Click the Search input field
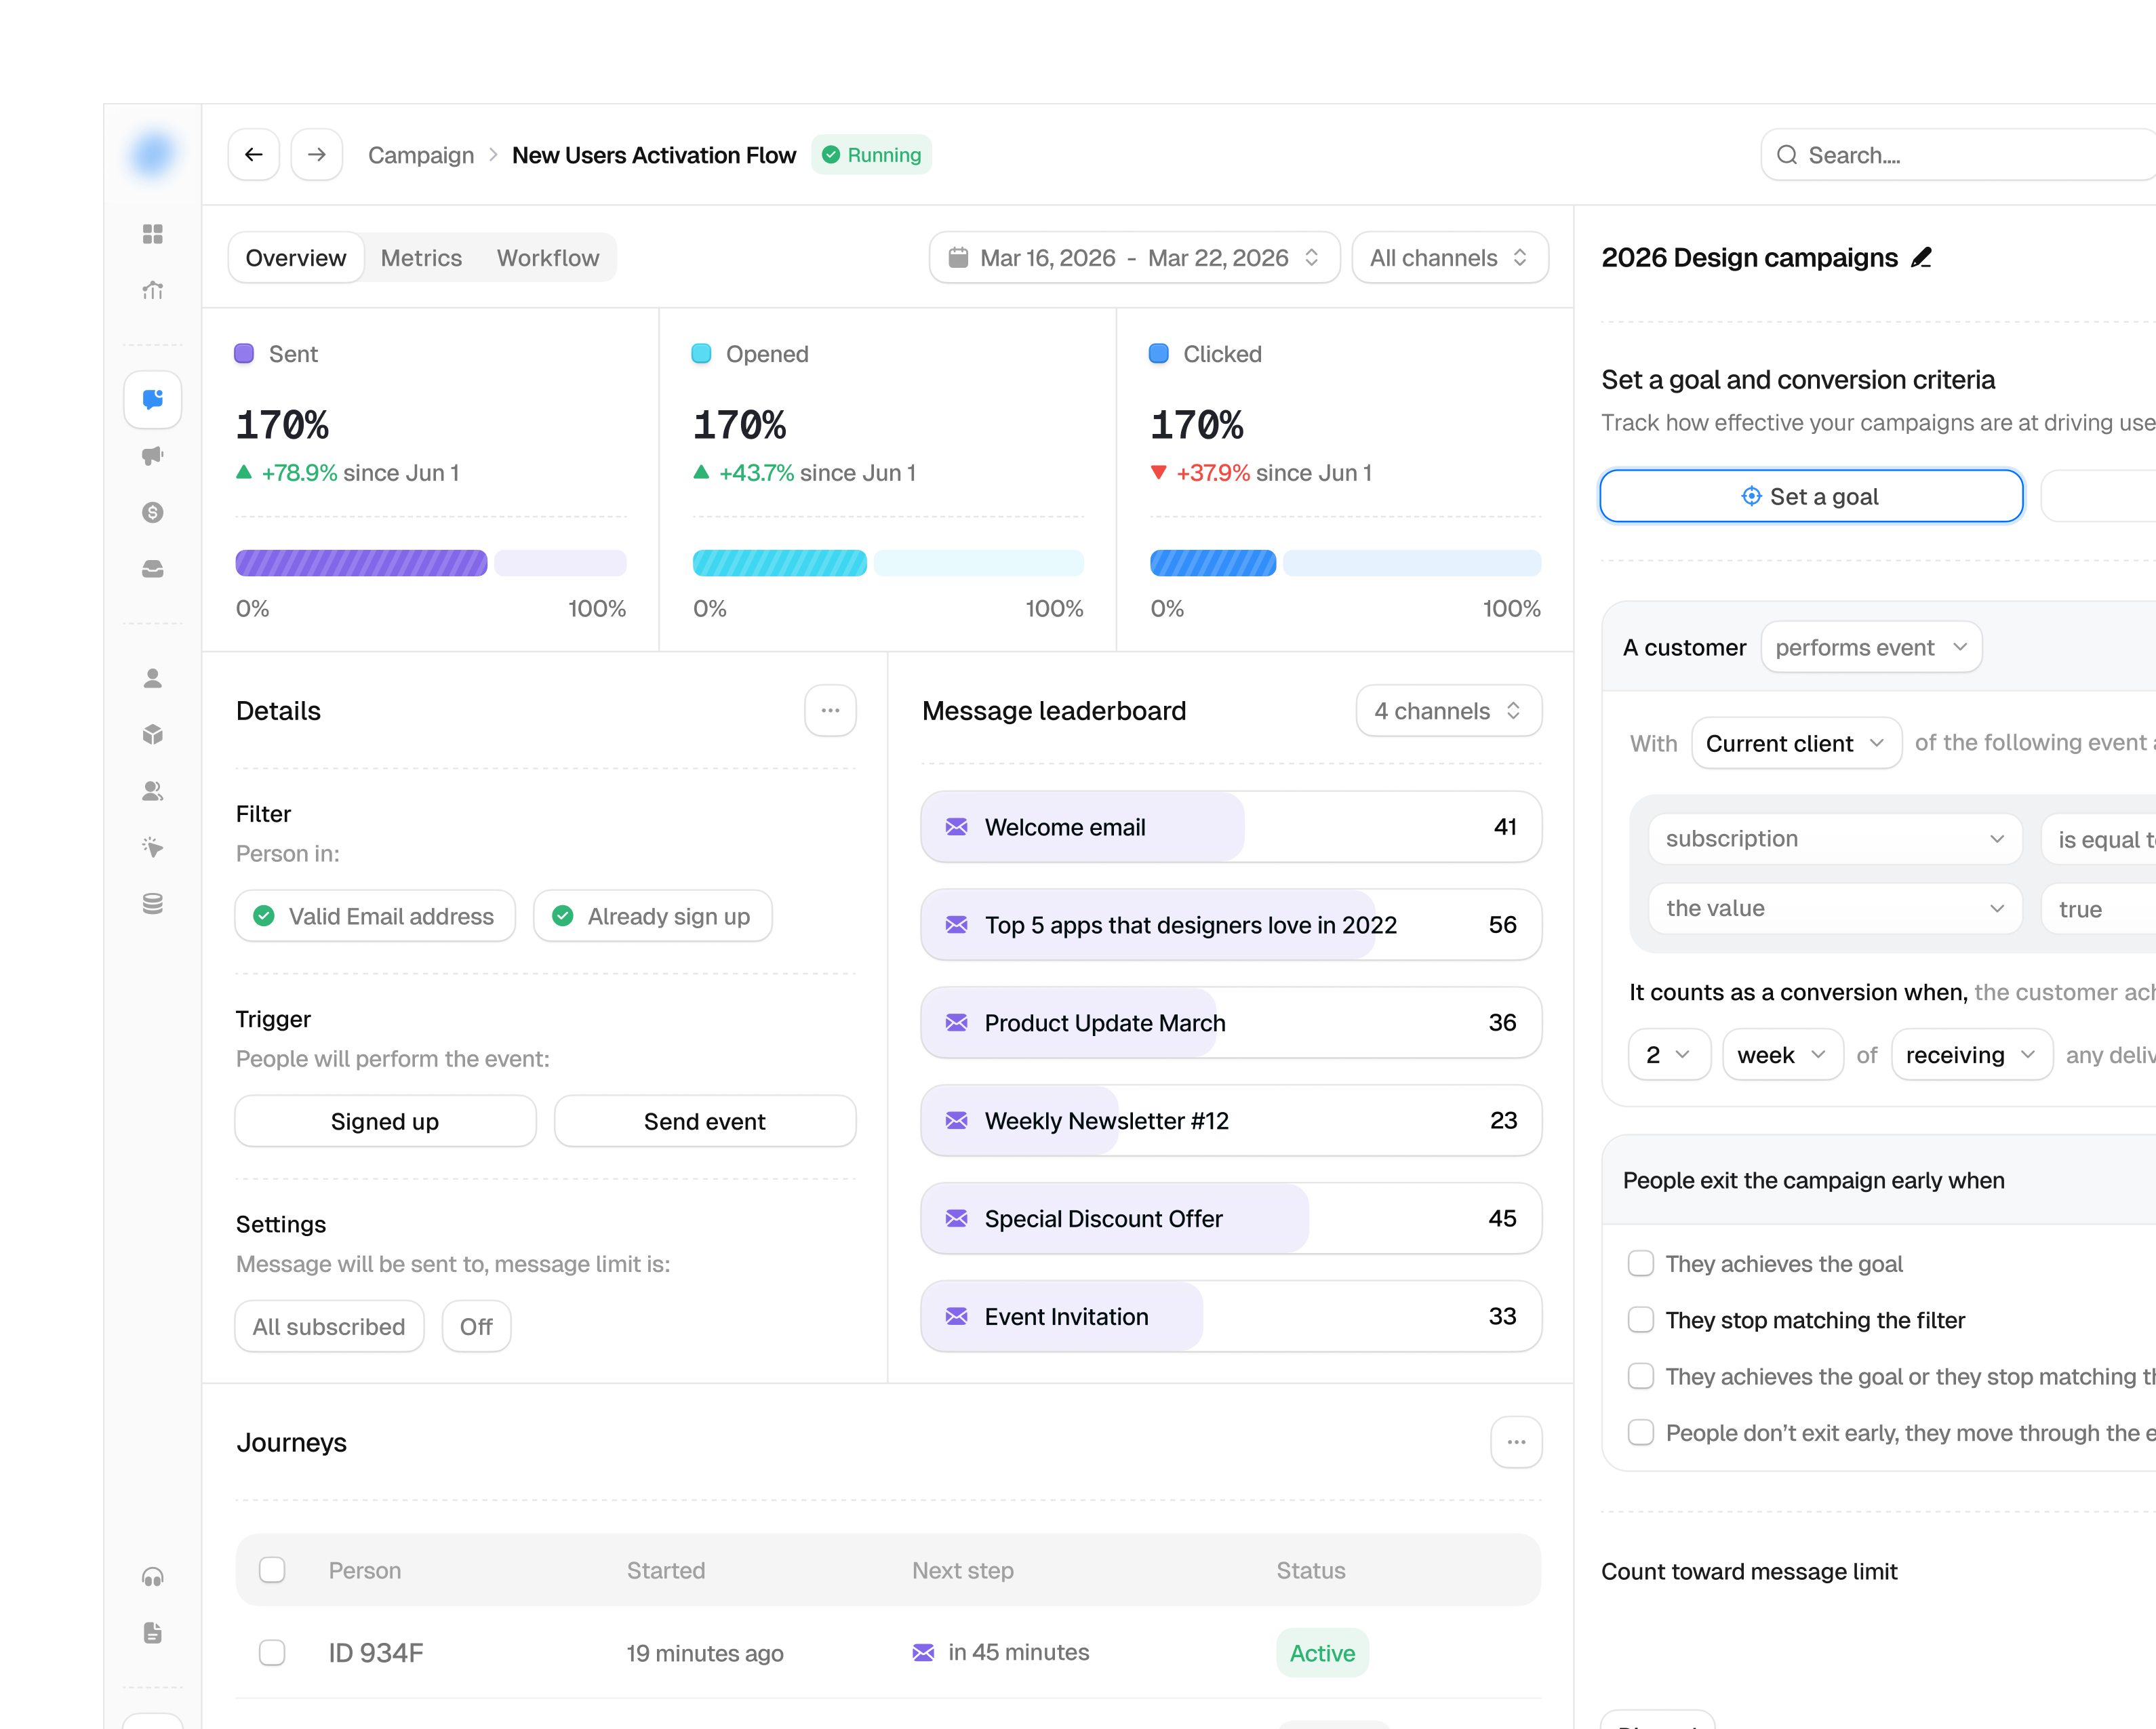The height and width of the screenshot is (1729, 2156). point(1958,155)
